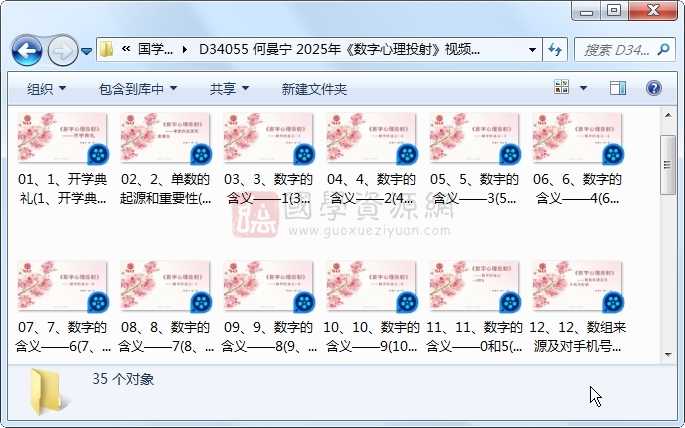Open the 包含到库中 menu
Screen dimensions: 685x428
pos(138,89)
